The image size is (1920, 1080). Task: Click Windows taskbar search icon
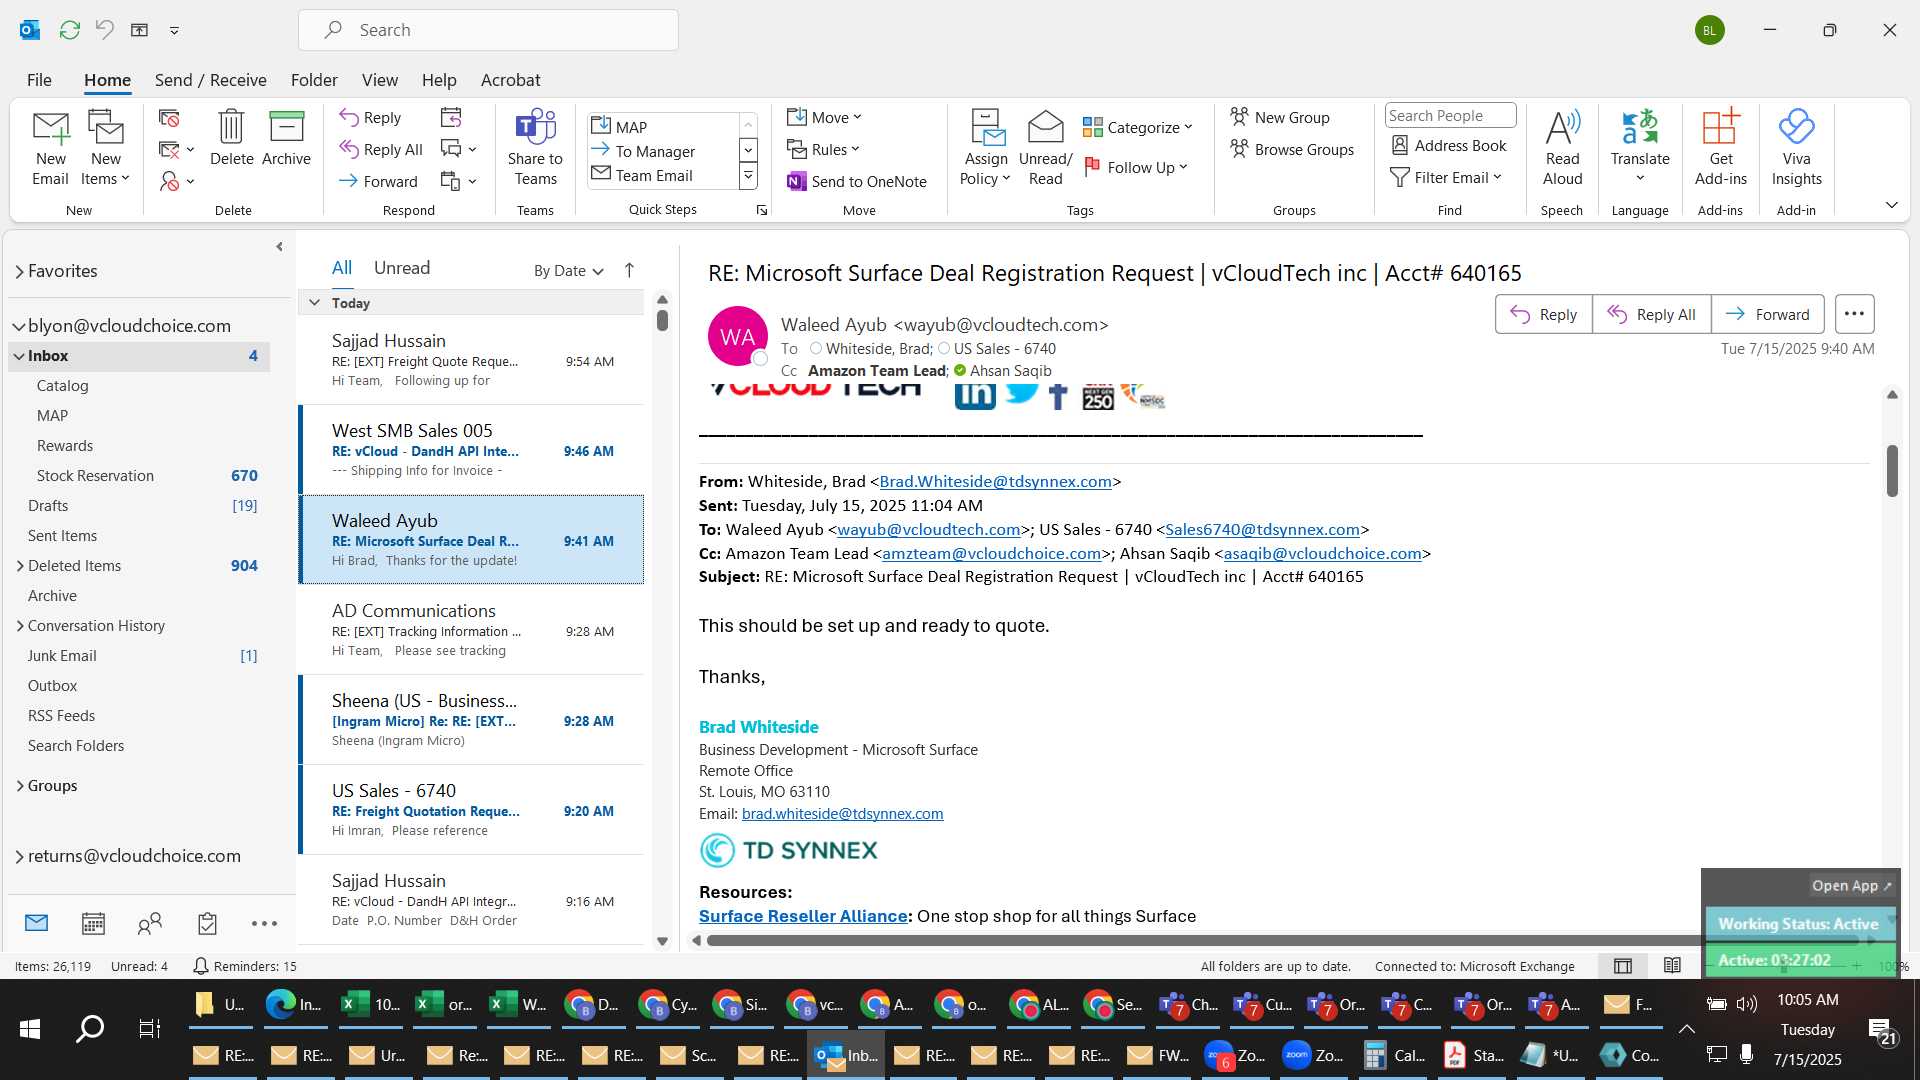coord(90,1028)
